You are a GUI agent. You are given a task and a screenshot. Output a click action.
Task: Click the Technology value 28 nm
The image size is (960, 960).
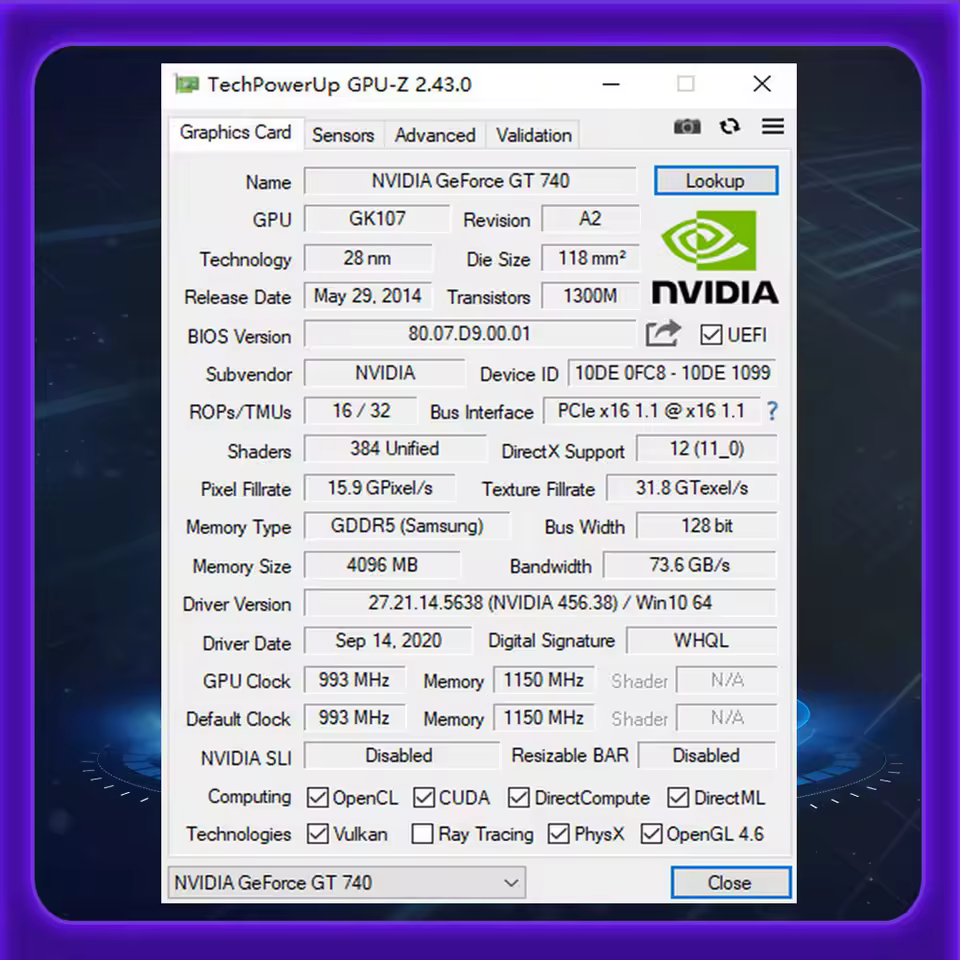[x=368, y=258]
